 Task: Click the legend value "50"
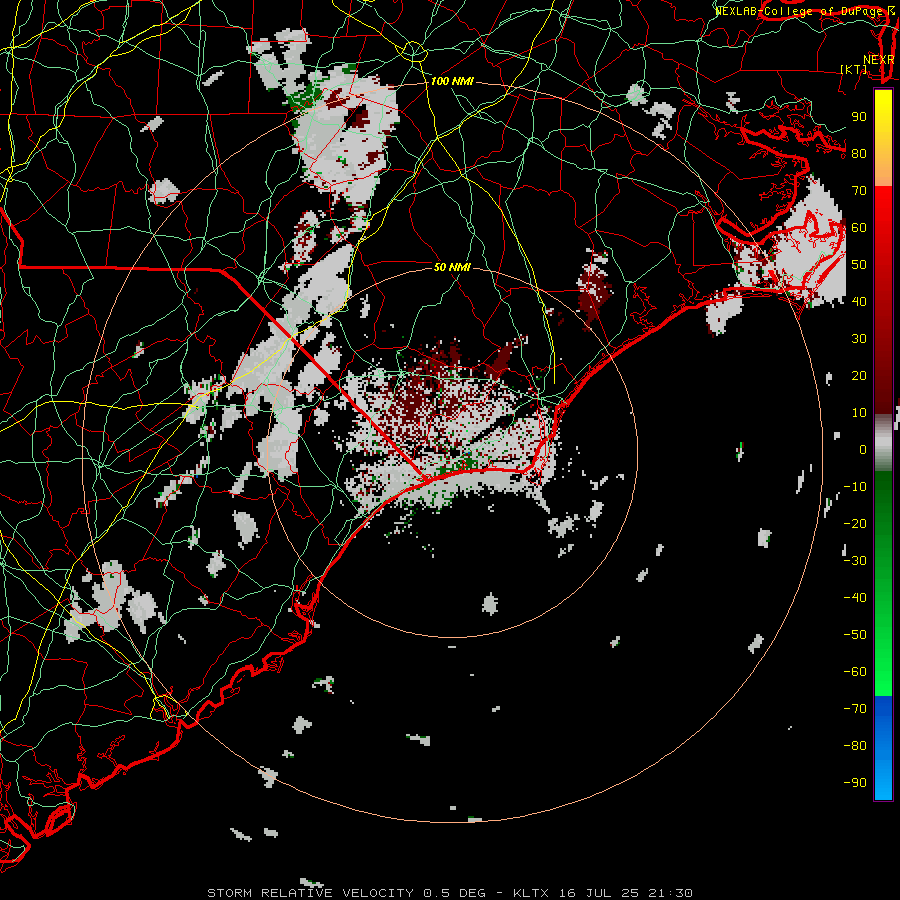859,265
